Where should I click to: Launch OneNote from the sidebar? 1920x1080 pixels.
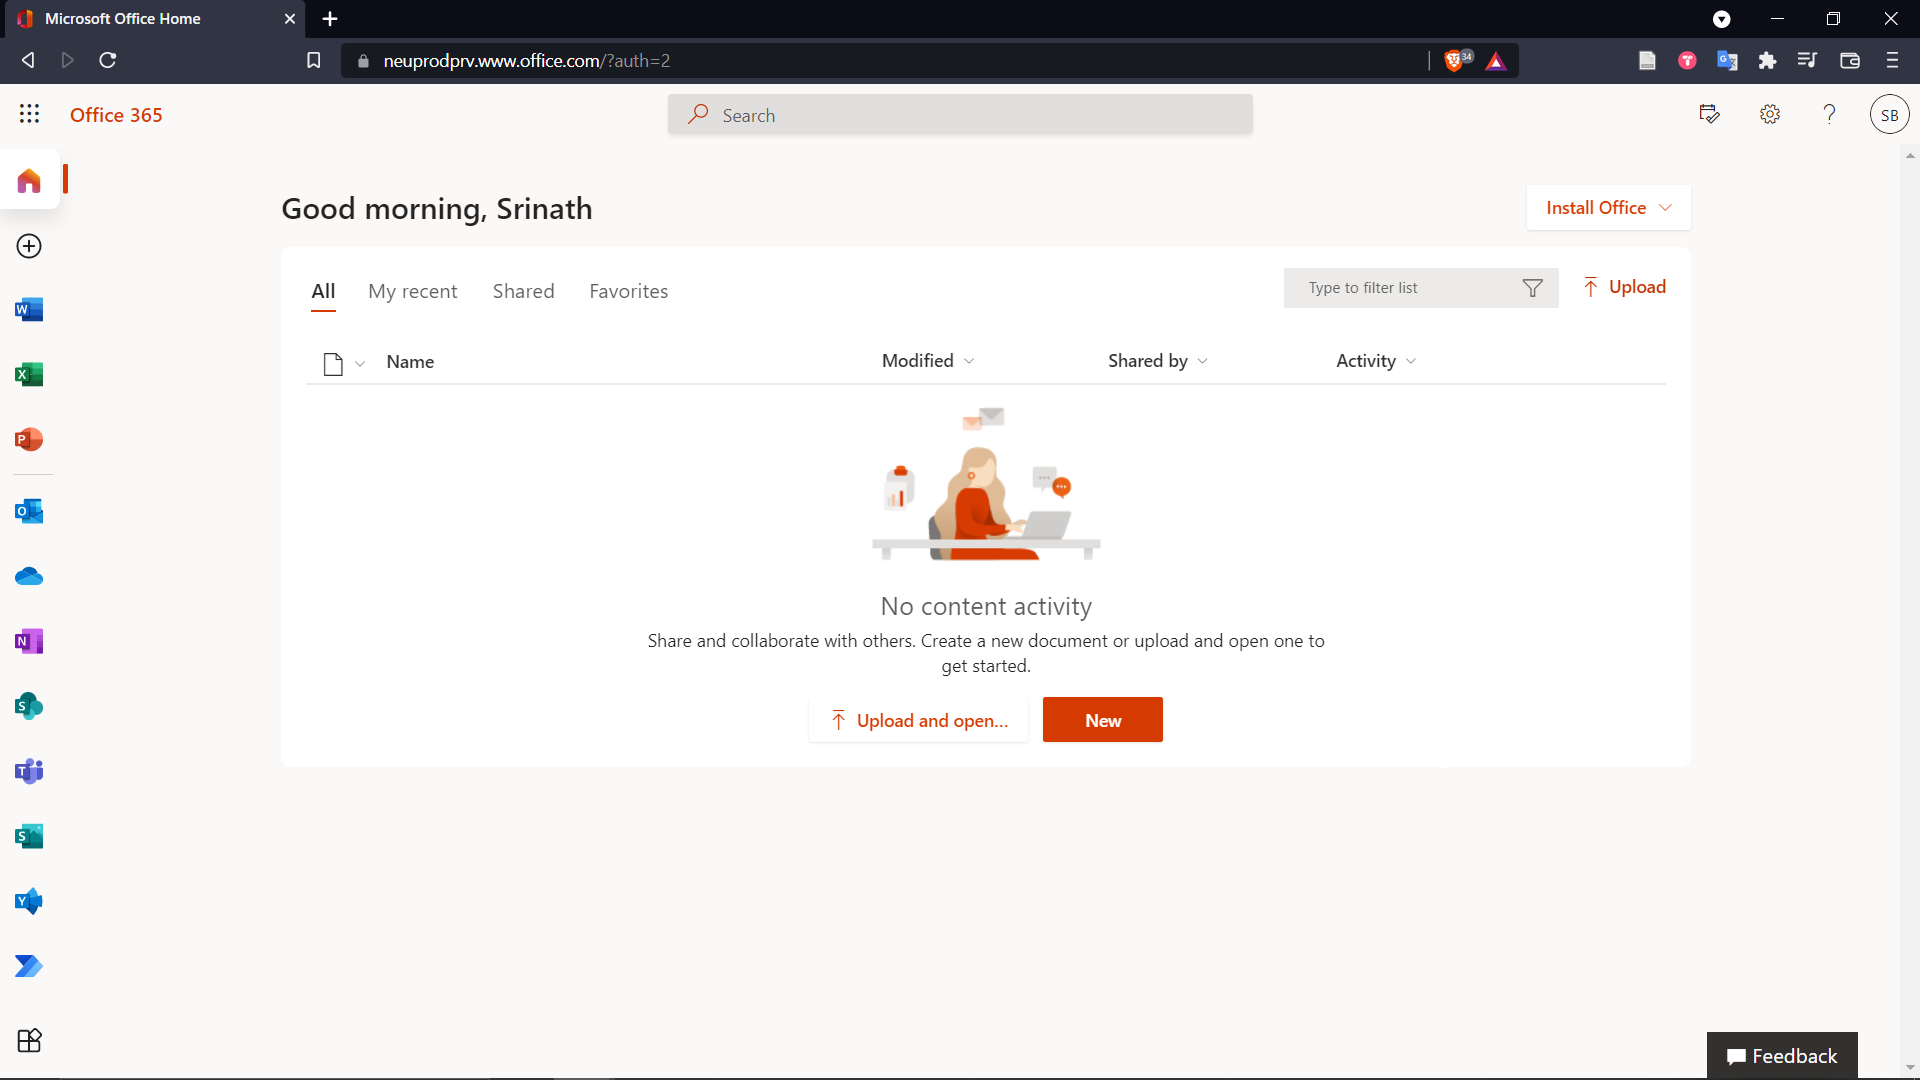pyautogui.click(x=29, y=642)
